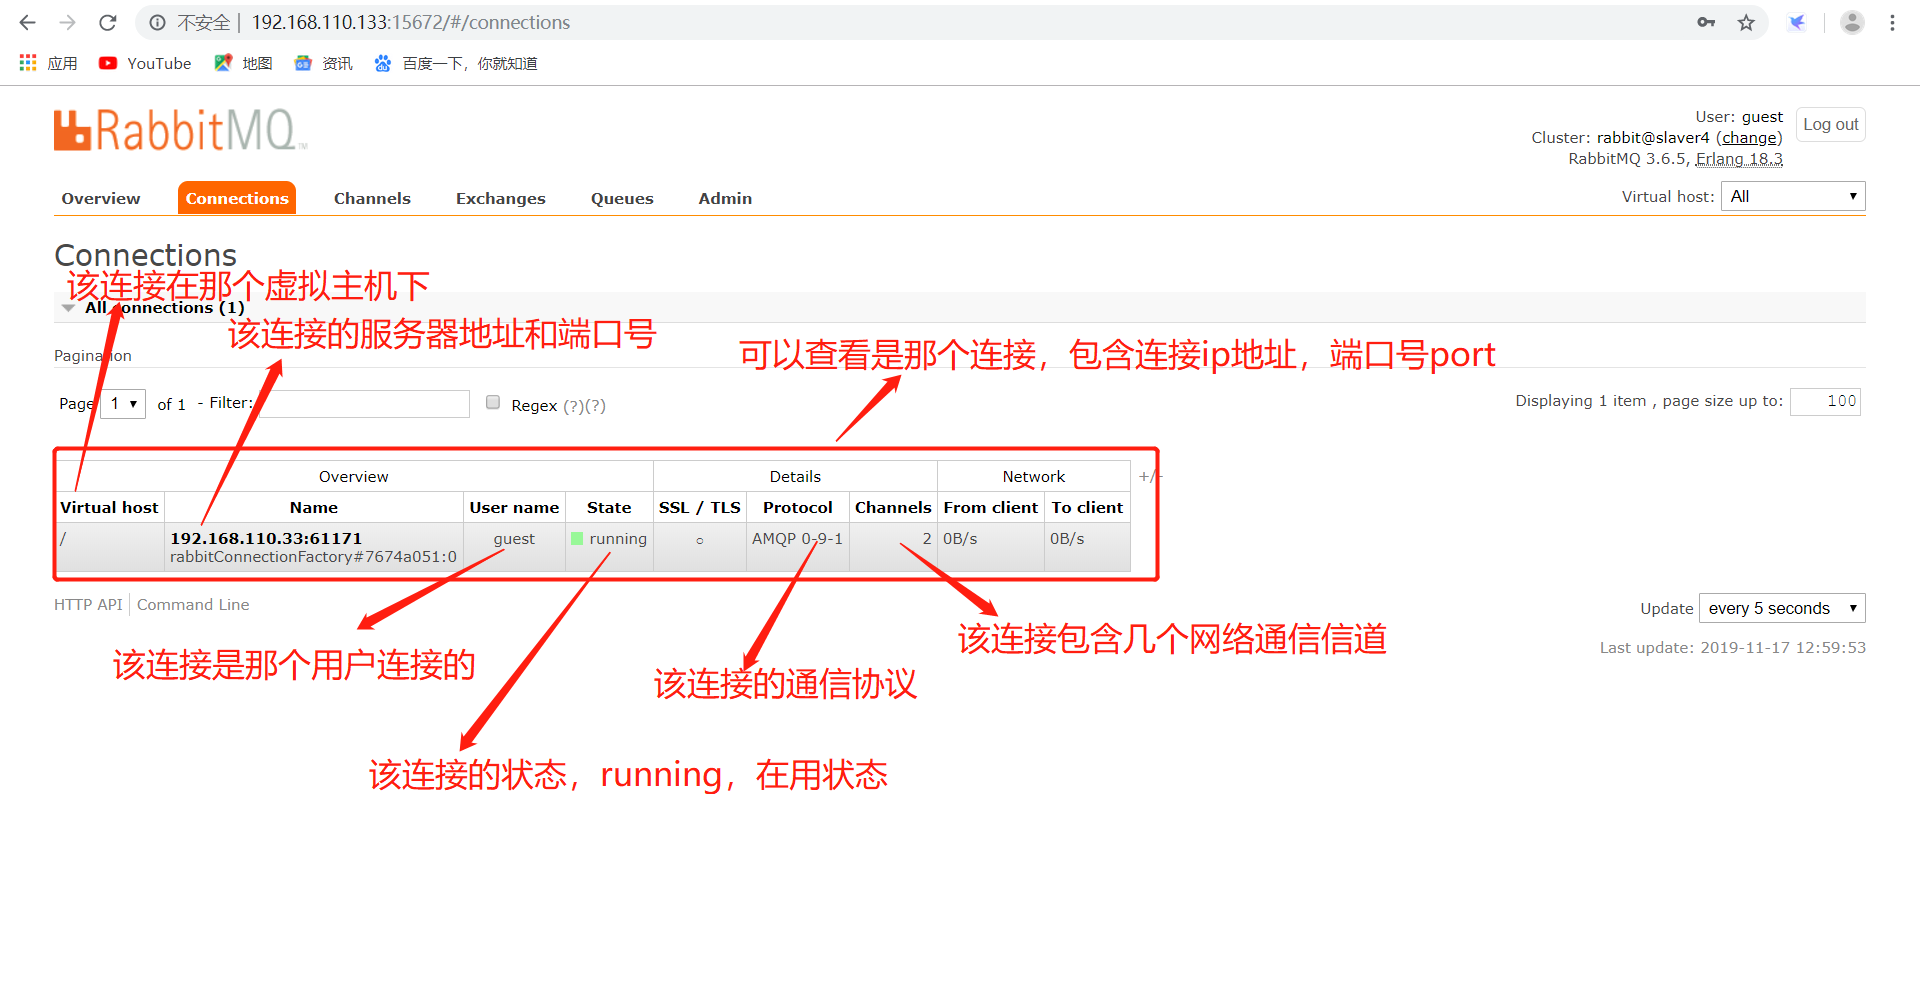Screen dimensions: 1920x986
Task: Go to the Queues tab
Action: [622, 198]
